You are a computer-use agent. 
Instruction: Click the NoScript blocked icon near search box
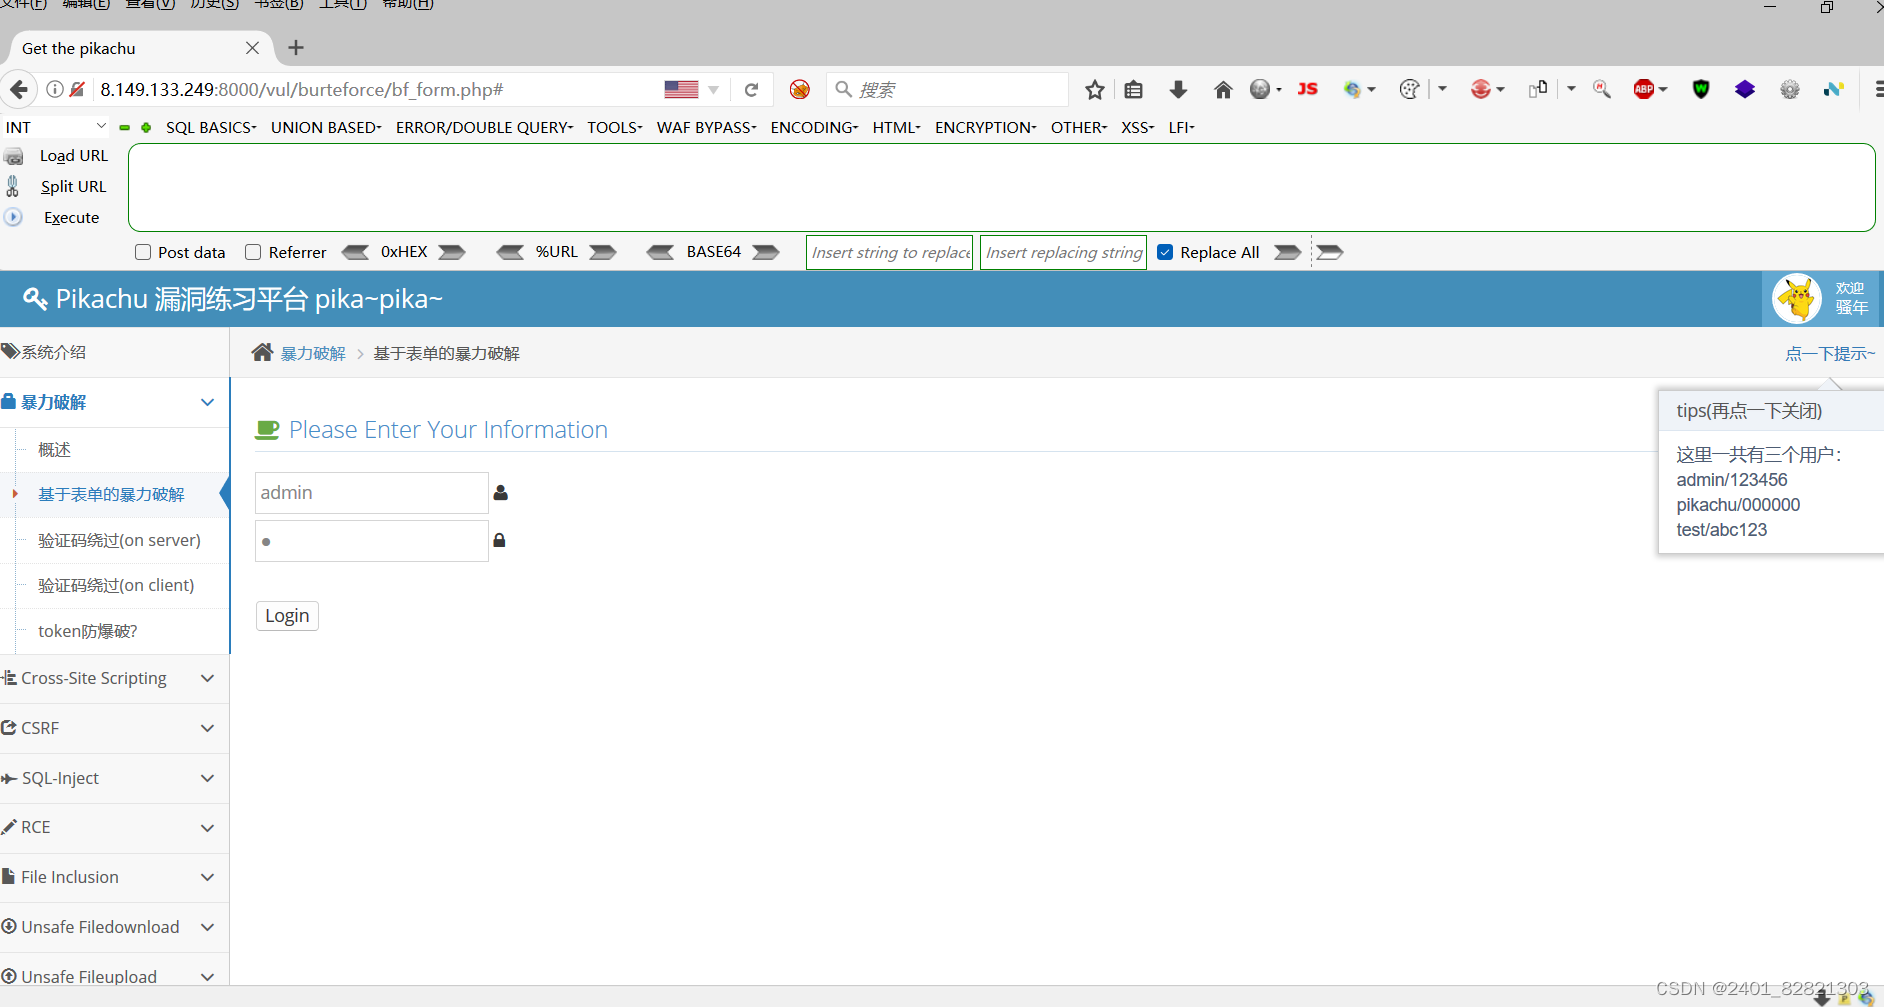tap(800, 89)
